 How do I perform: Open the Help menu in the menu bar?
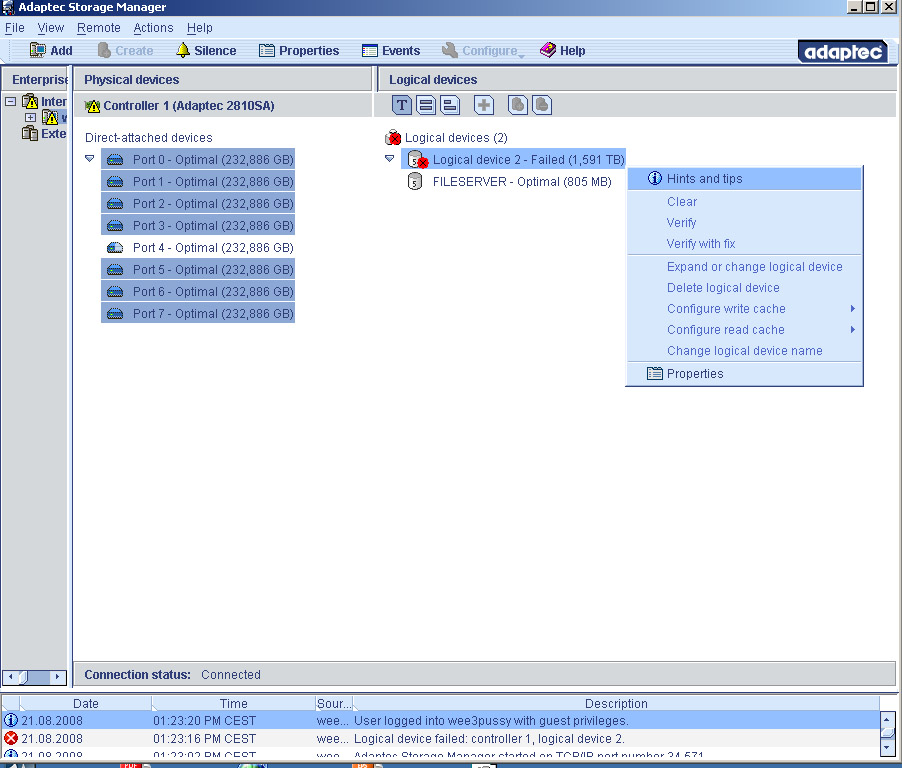(200, 28)
